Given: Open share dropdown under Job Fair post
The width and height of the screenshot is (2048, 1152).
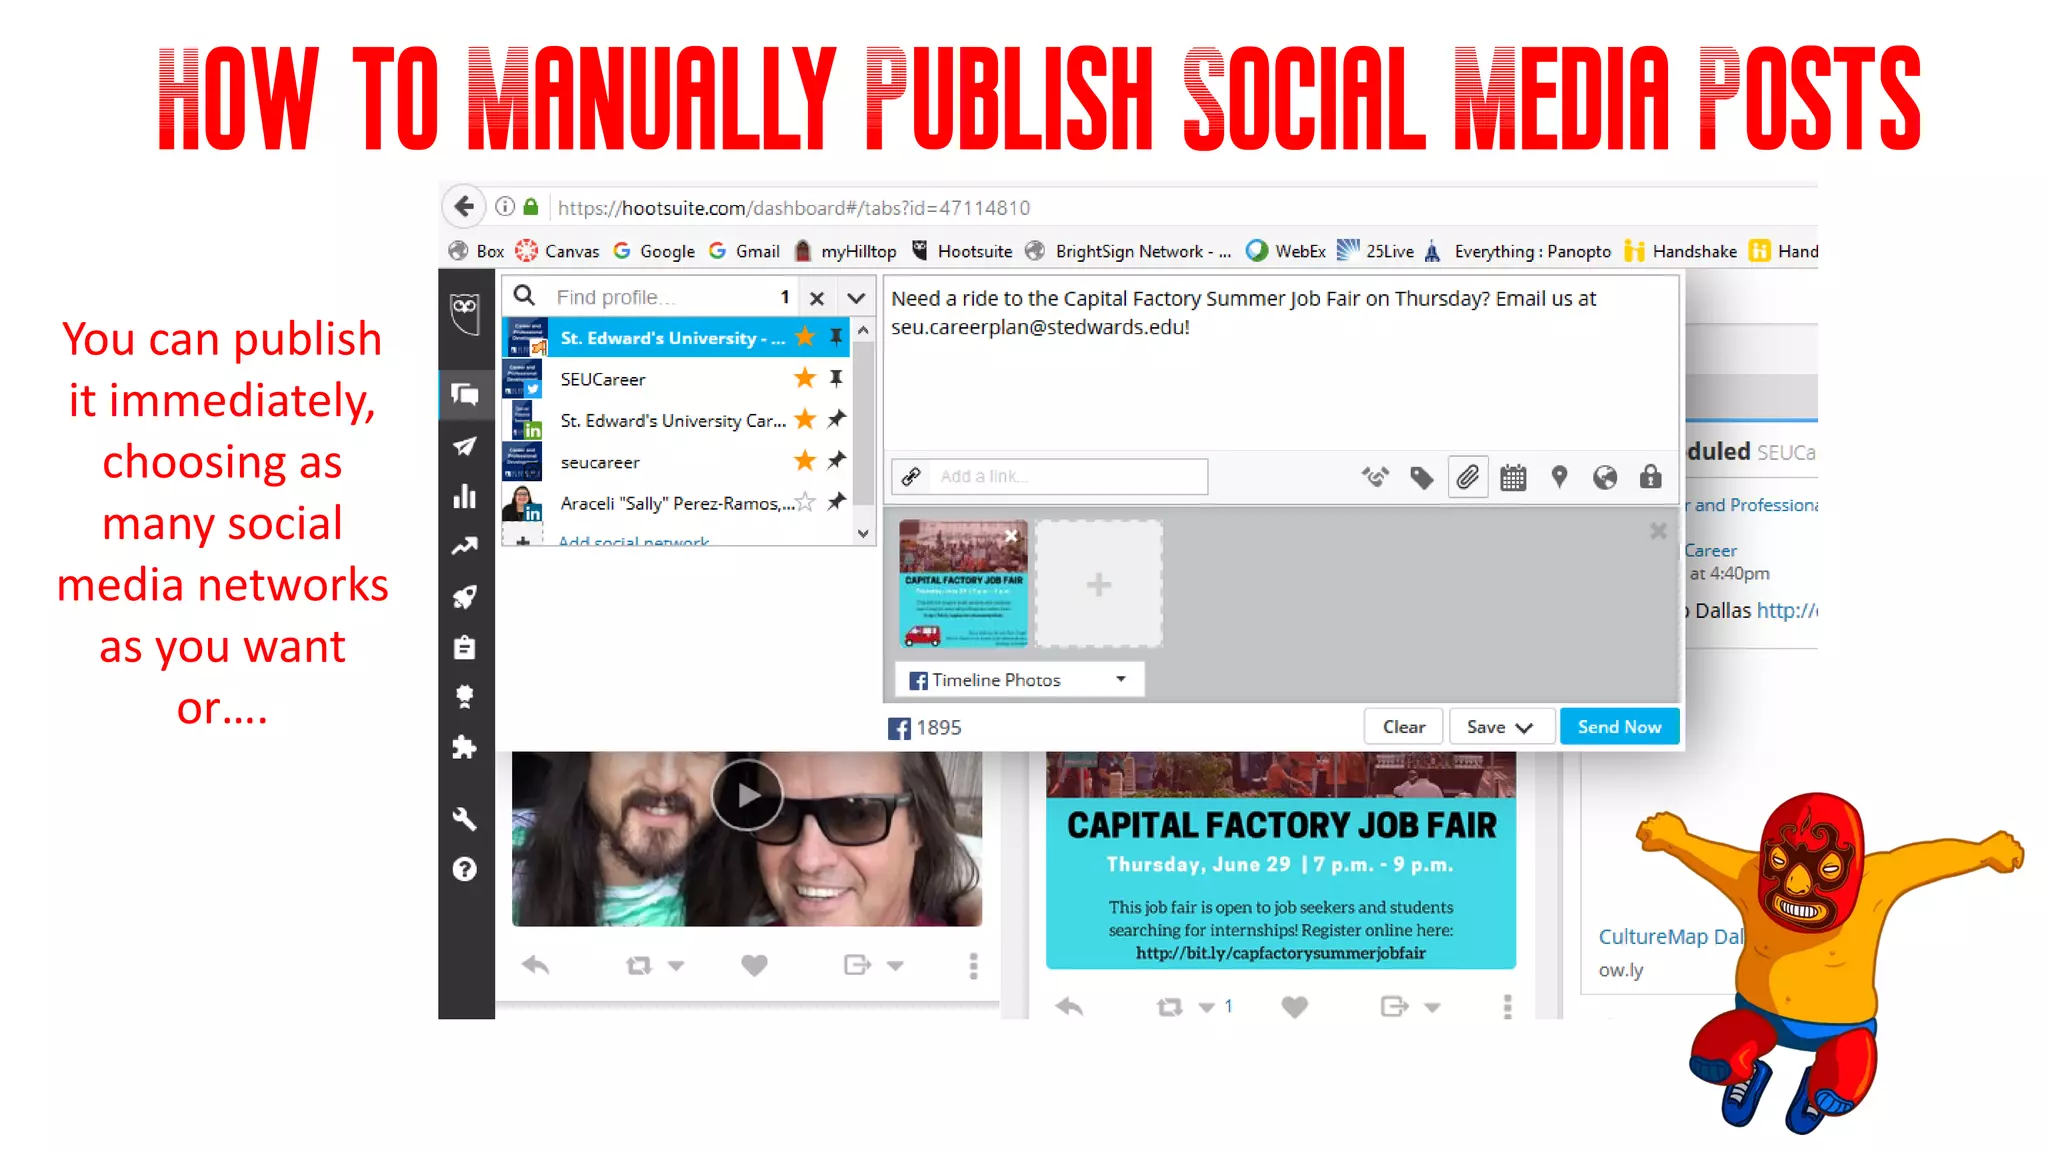Looking at the screenshot, I should click(x=1432, y=1007).
